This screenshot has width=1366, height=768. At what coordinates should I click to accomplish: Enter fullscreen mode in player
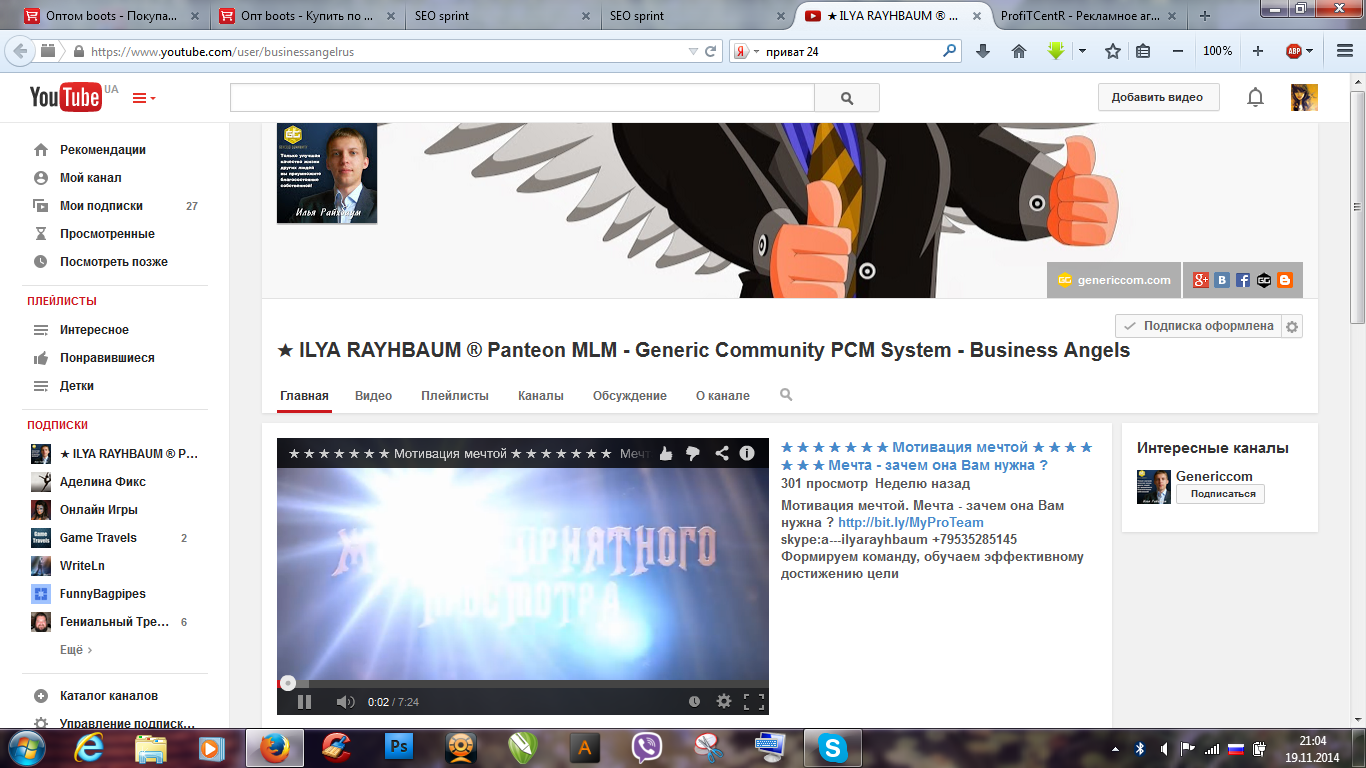tap(754, 702)
